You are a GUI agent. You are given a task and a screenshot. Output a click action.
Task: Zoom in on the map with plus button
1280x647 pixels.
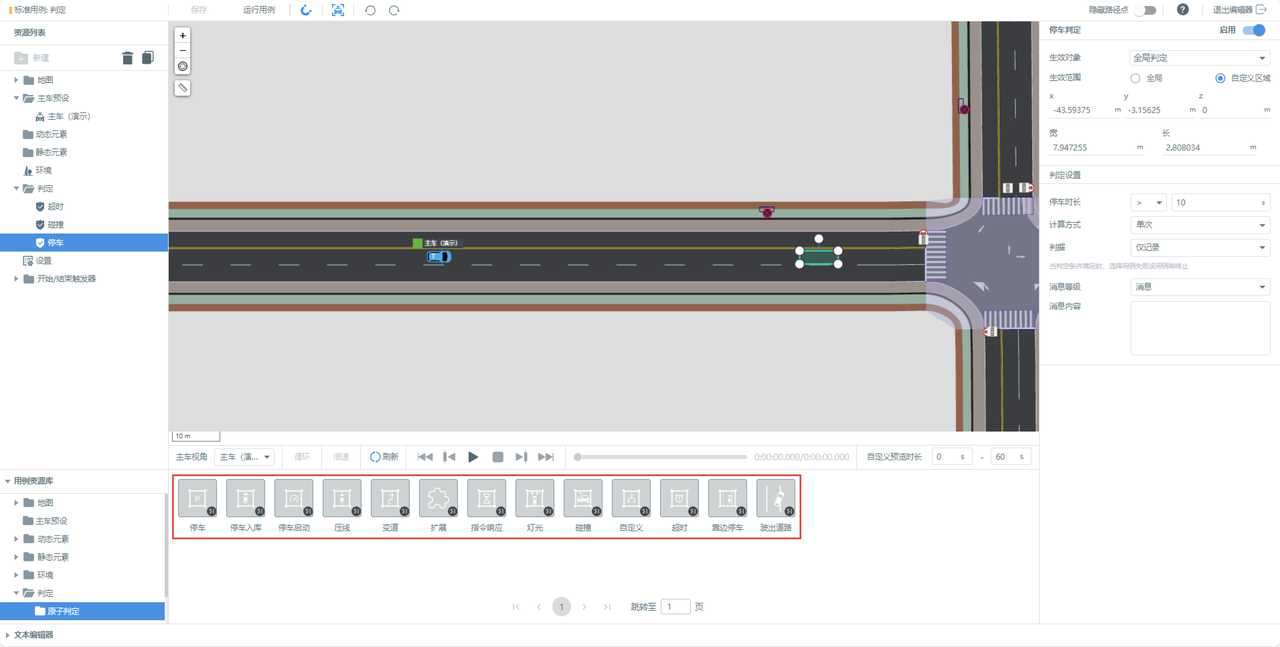click(183, 35)
